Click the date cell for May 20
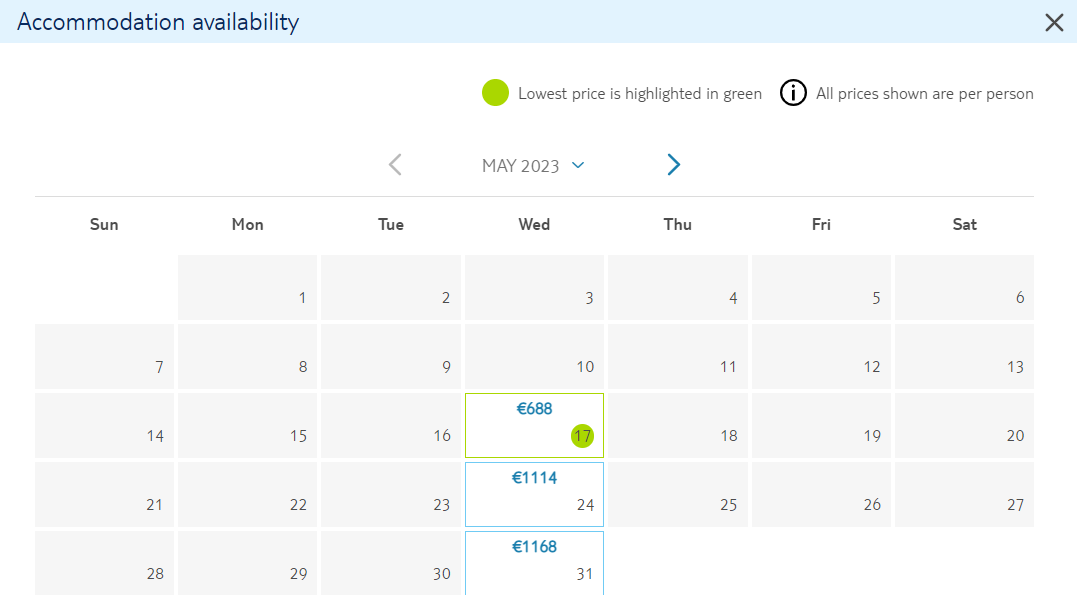Viewport: 1077px width, 611px height. [x=964, y=426]
